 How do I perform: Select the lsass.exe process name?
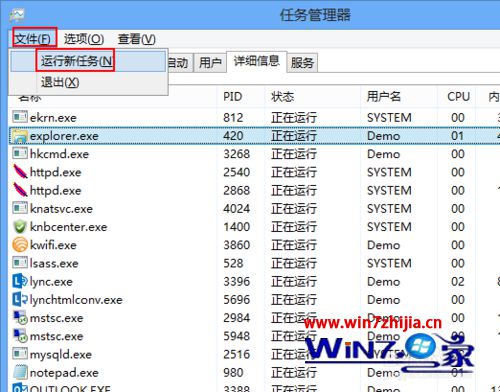coord(54,263)
